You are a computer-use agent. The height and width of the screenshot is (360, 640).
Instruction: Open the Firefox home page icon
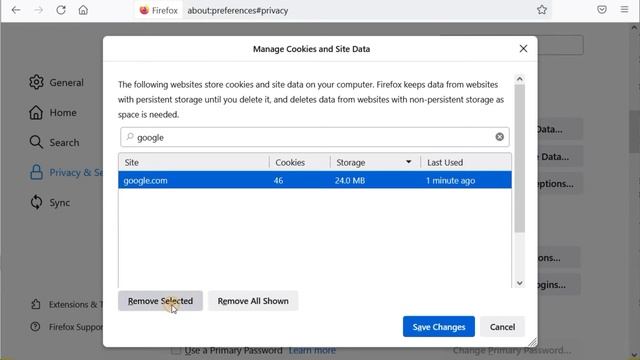pyautogui.click(x=83, y=10)
